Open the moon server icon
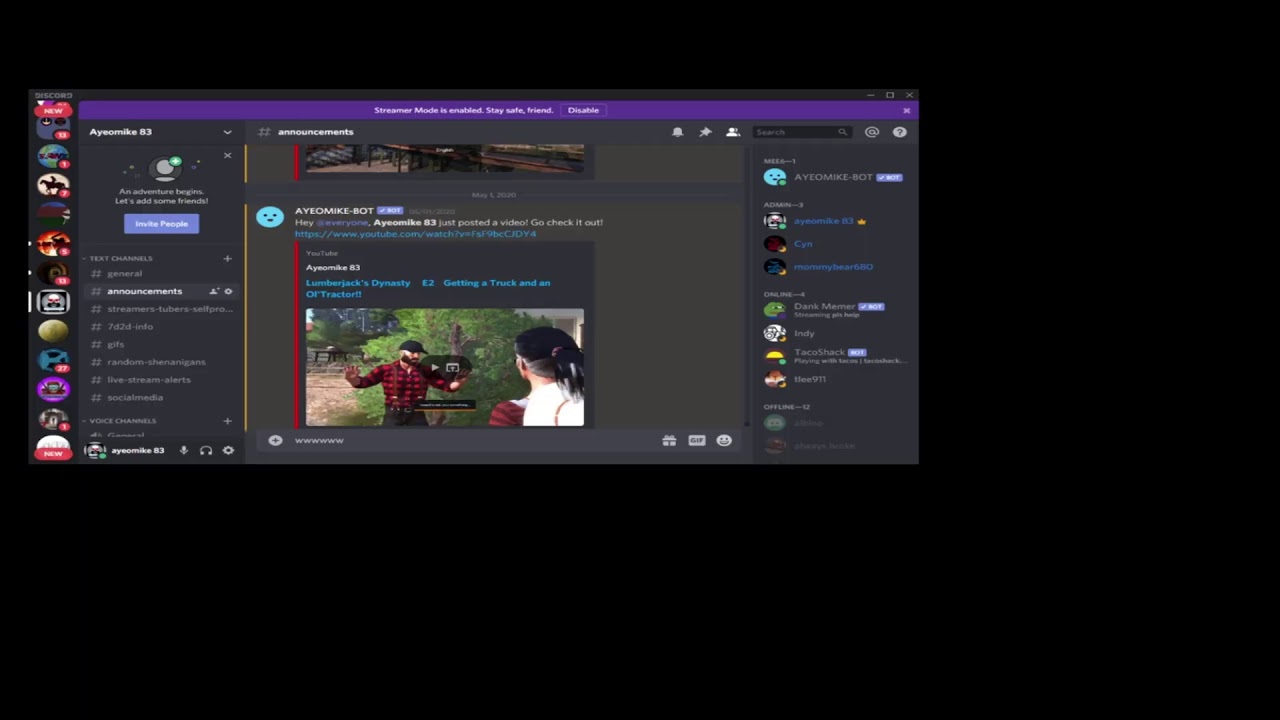 tap(53, 331)
